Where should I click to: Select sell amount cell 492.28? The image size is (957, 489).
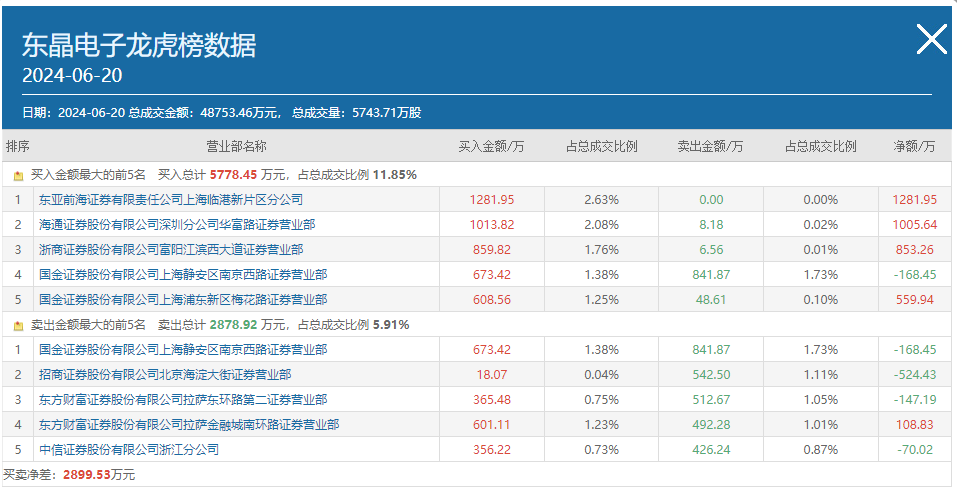711,425
